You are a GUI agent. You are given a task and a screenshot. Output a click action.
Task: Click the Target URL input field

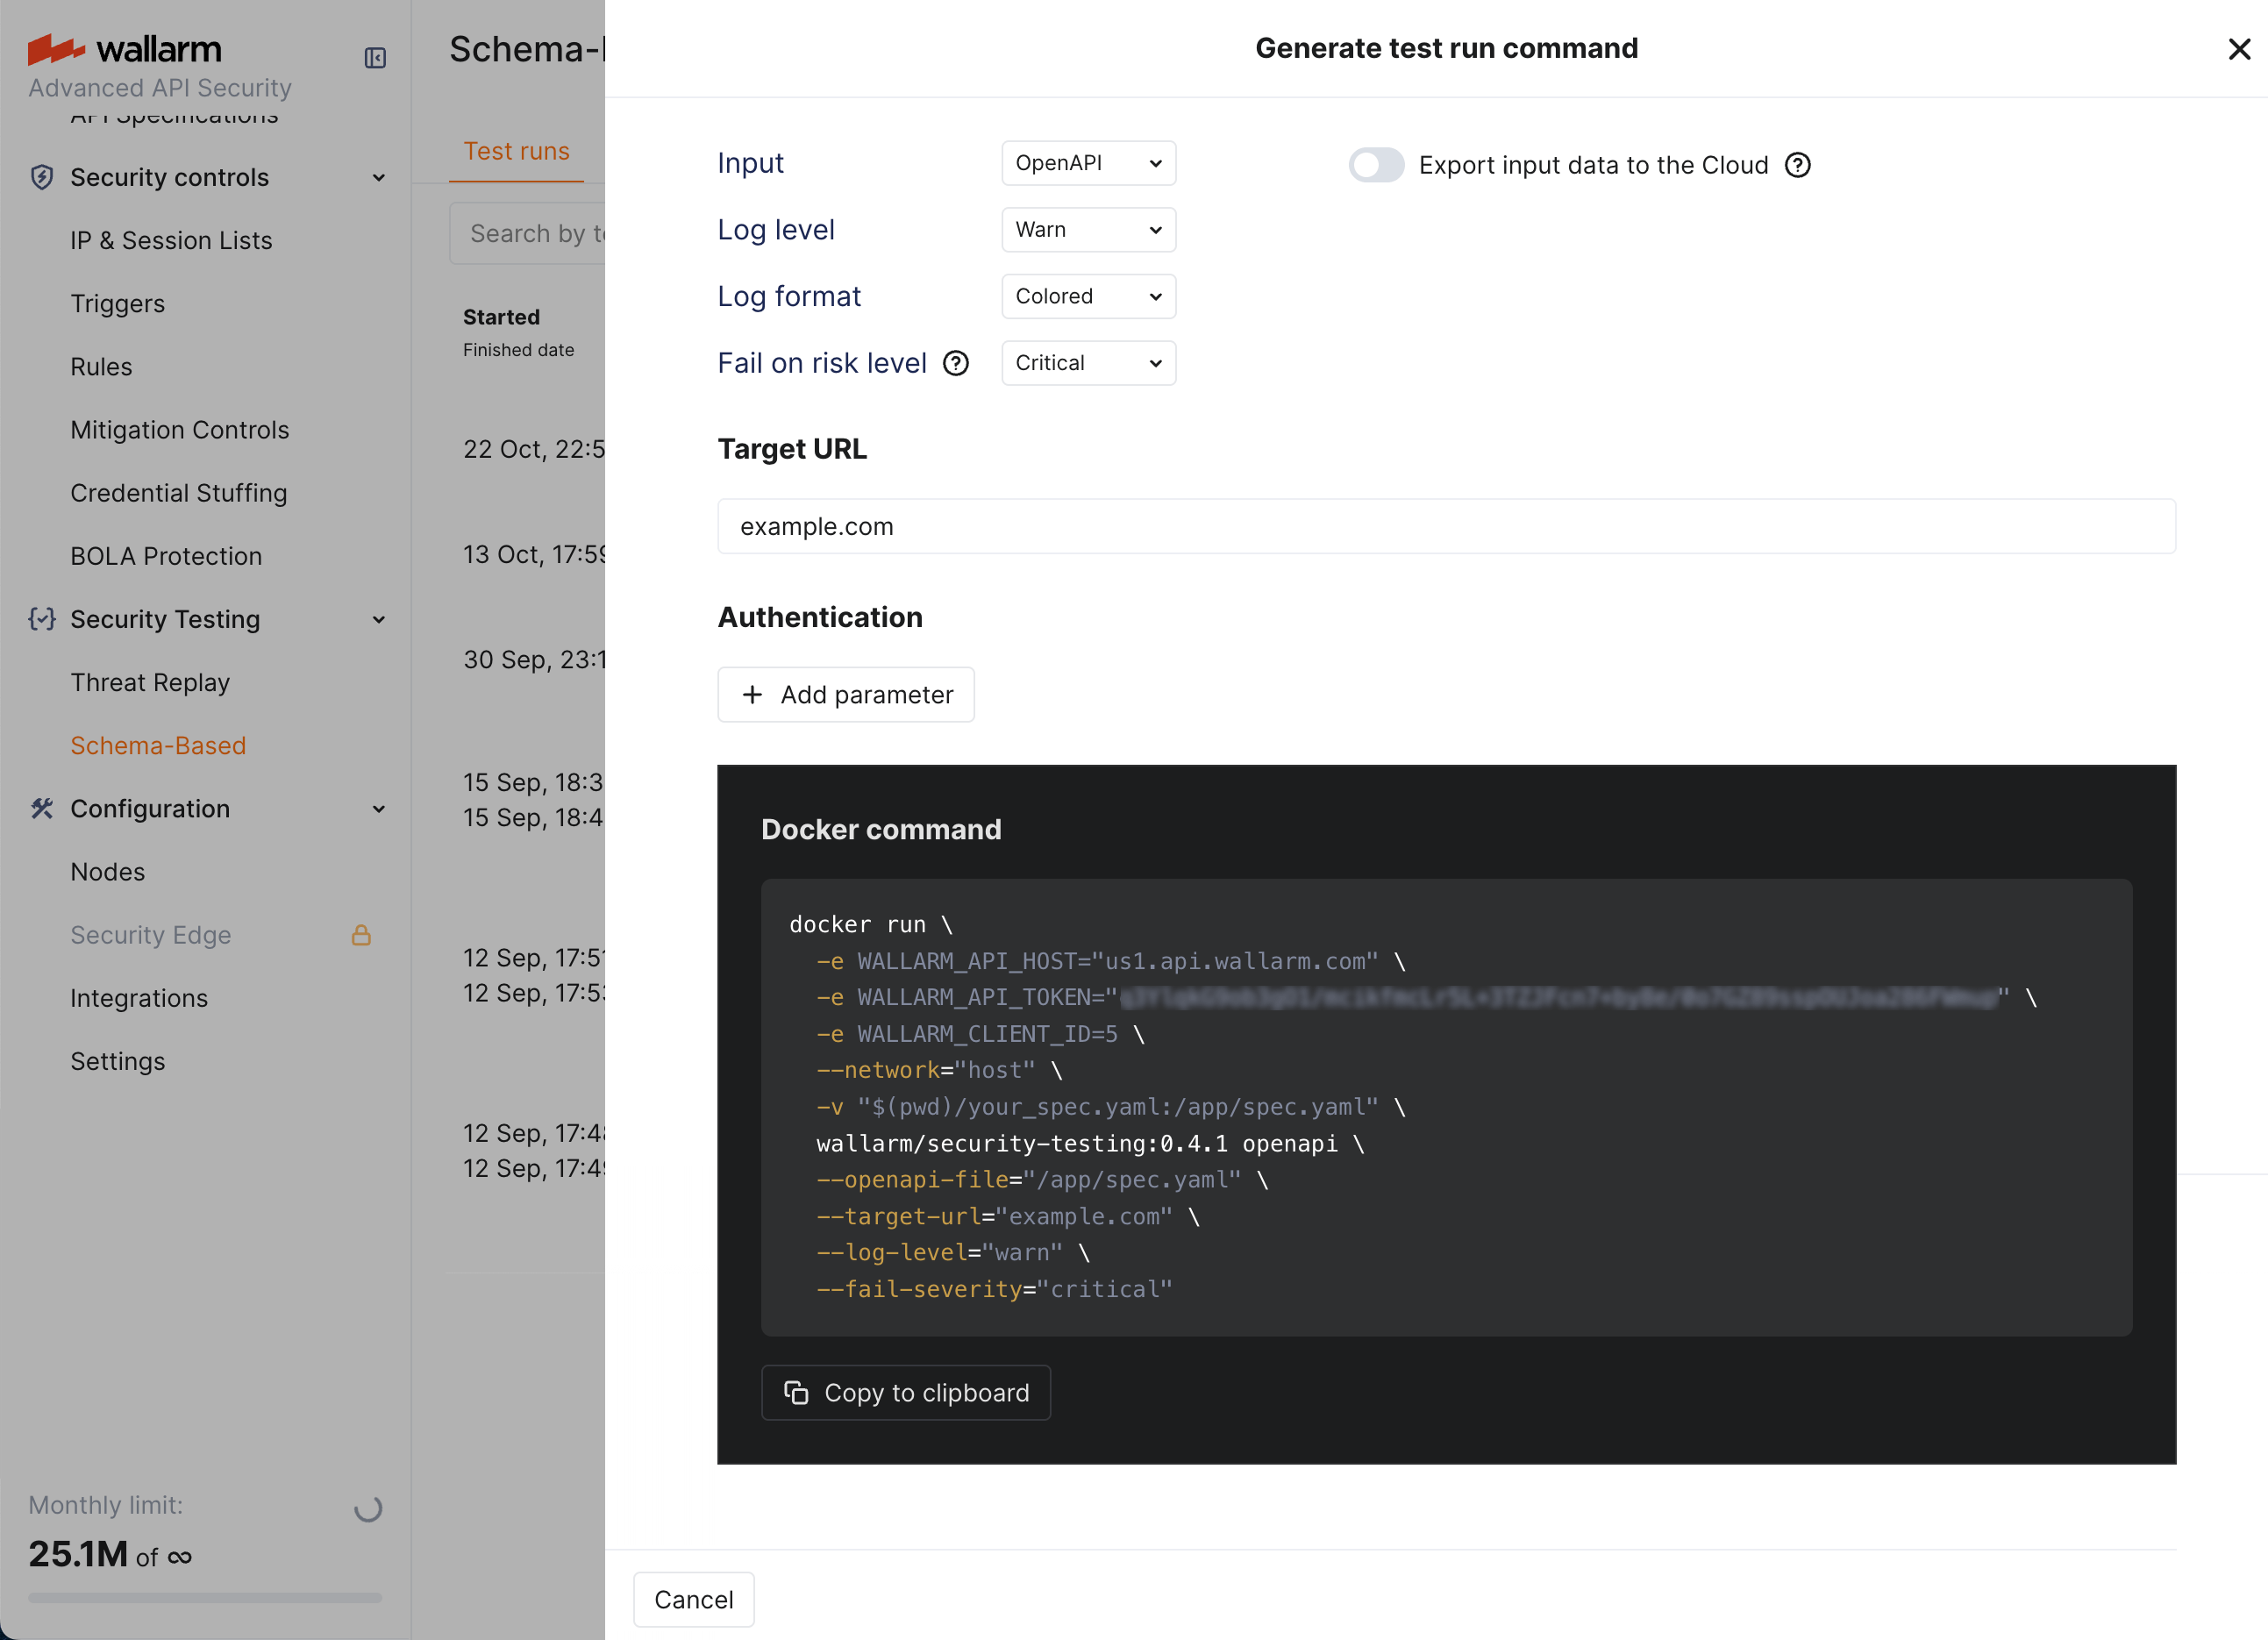[1446, 526]
